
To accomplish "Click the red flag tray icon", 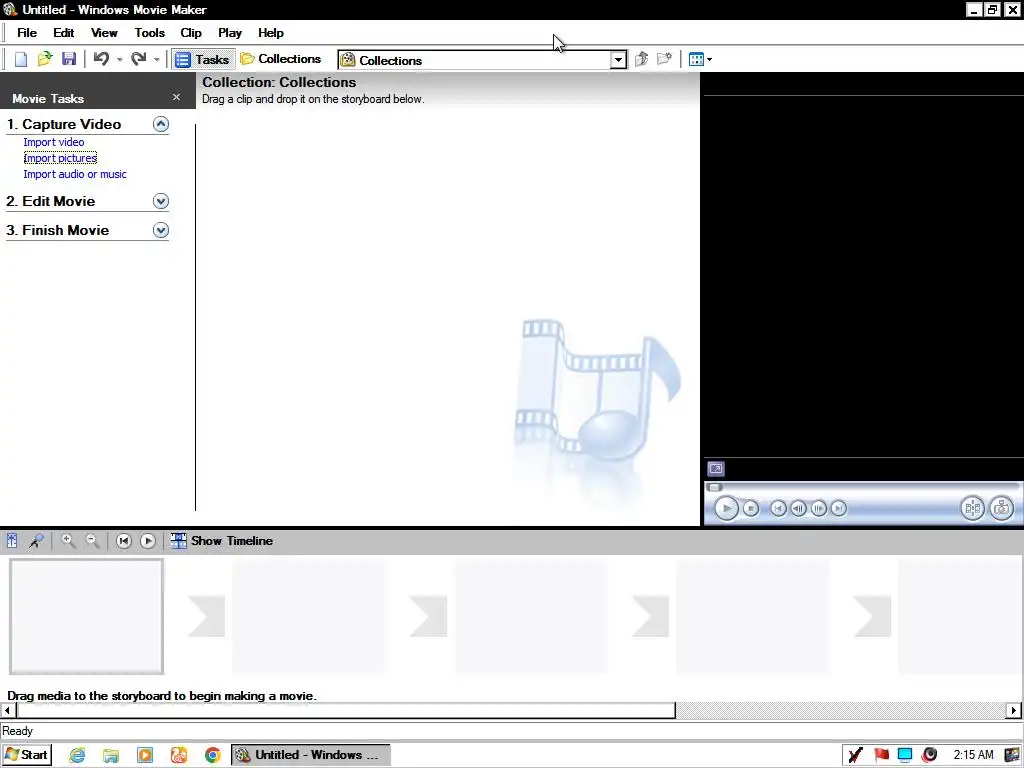I will [x=881, y=755].
